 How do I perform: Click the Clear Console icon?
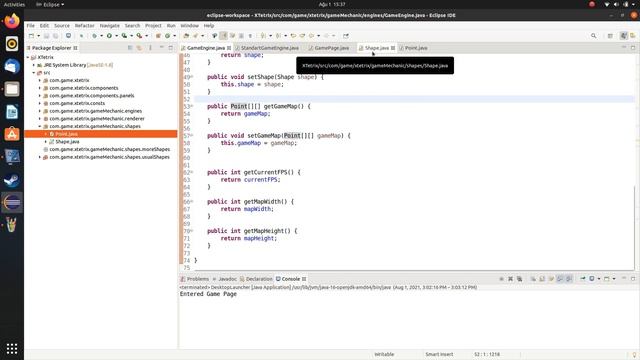533,279
